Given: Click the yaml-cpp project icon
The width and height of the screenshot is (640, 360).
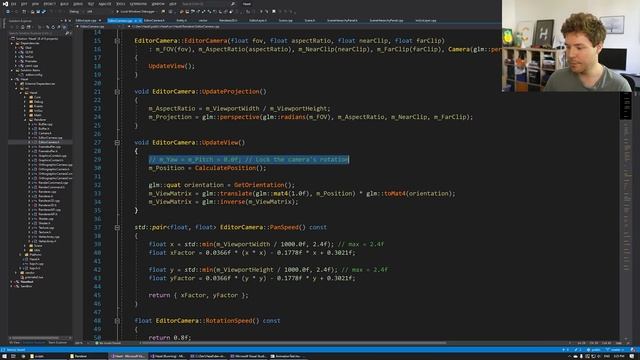Looking at the screenshot, I should pos(21,65).
